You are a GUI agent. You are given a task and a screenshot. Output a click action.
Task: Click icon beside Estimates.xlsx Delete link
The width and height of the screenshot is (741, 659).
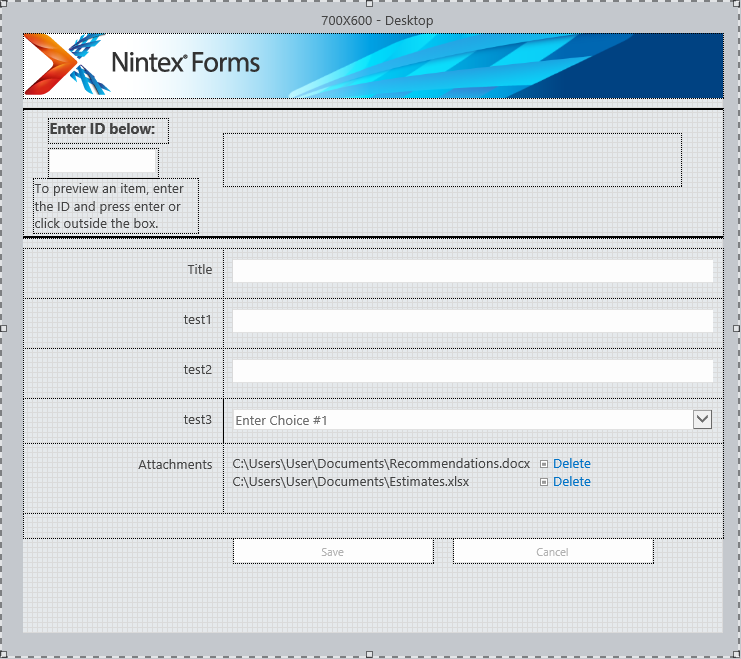[x=544, y=482]
